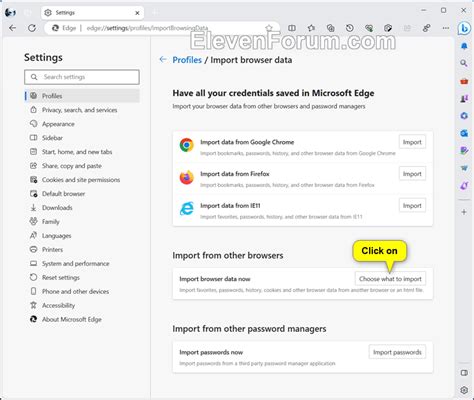
Task: Open the sidebar settings gear at bottom
Action: coord(464,390)
